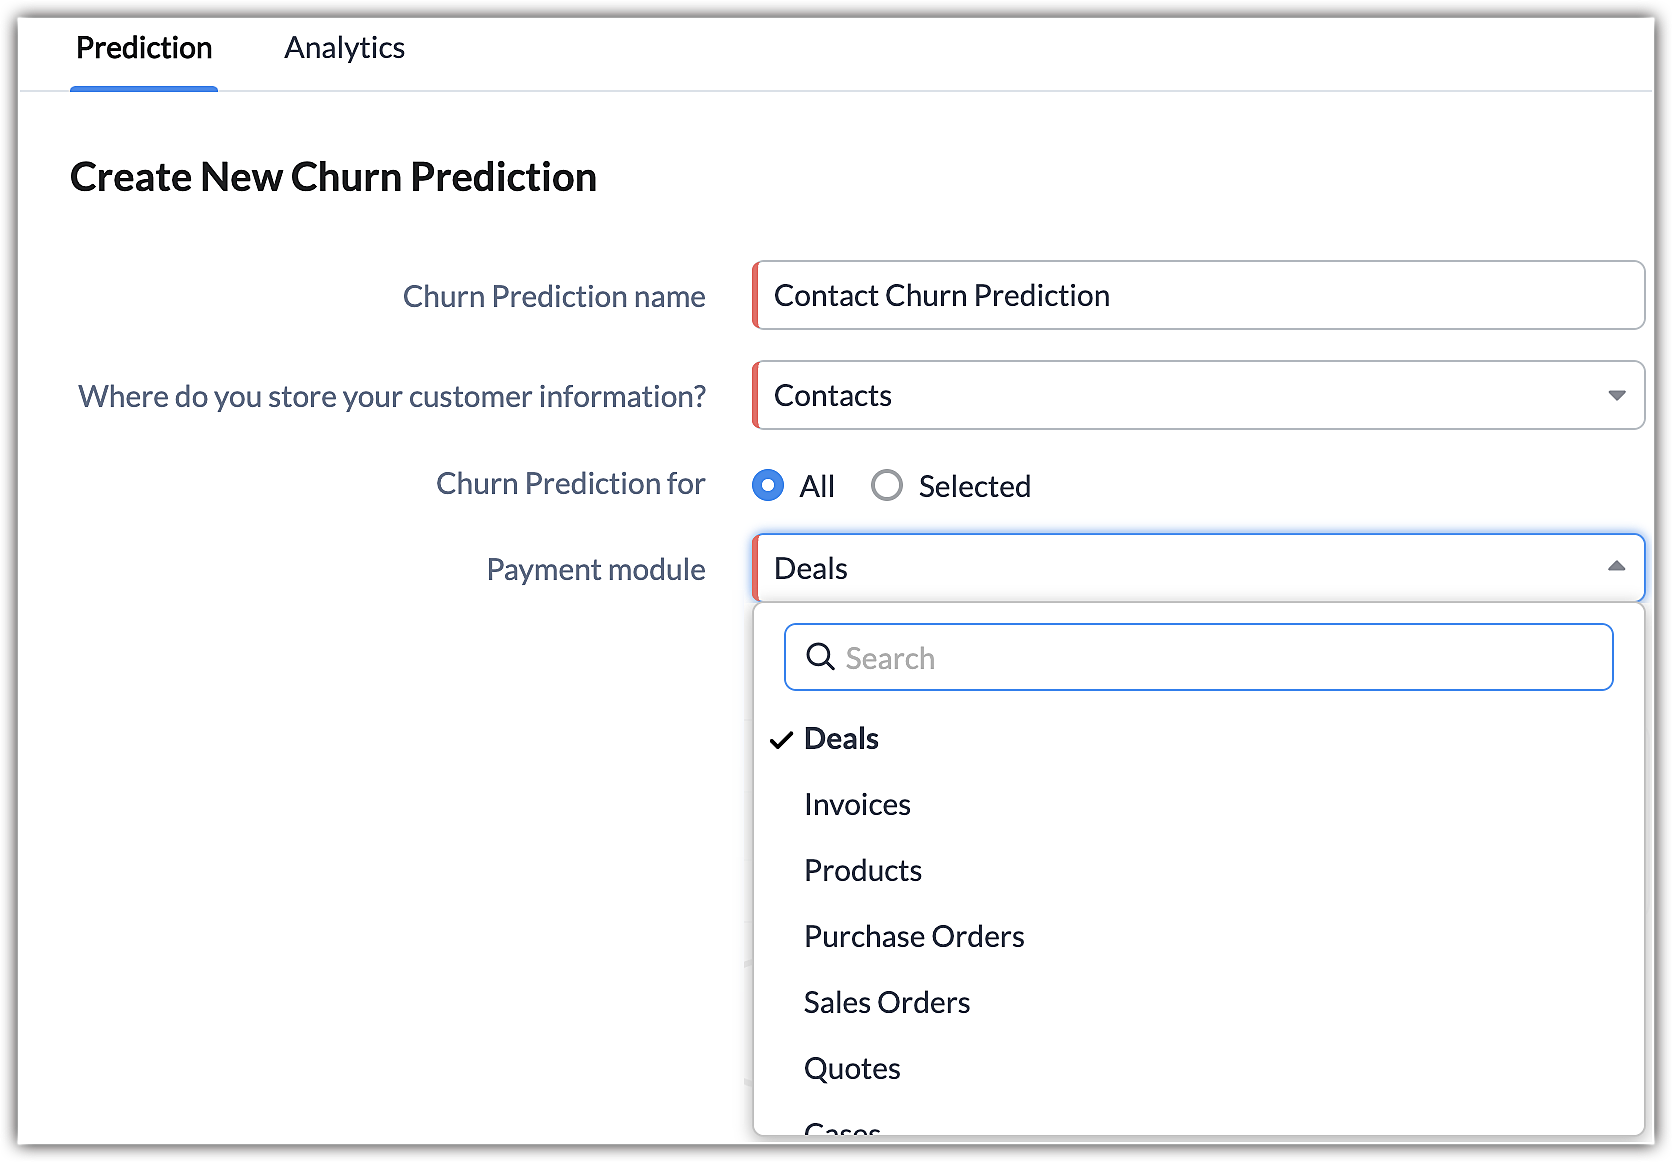Select the Selected radio button

tap(886, 486)
